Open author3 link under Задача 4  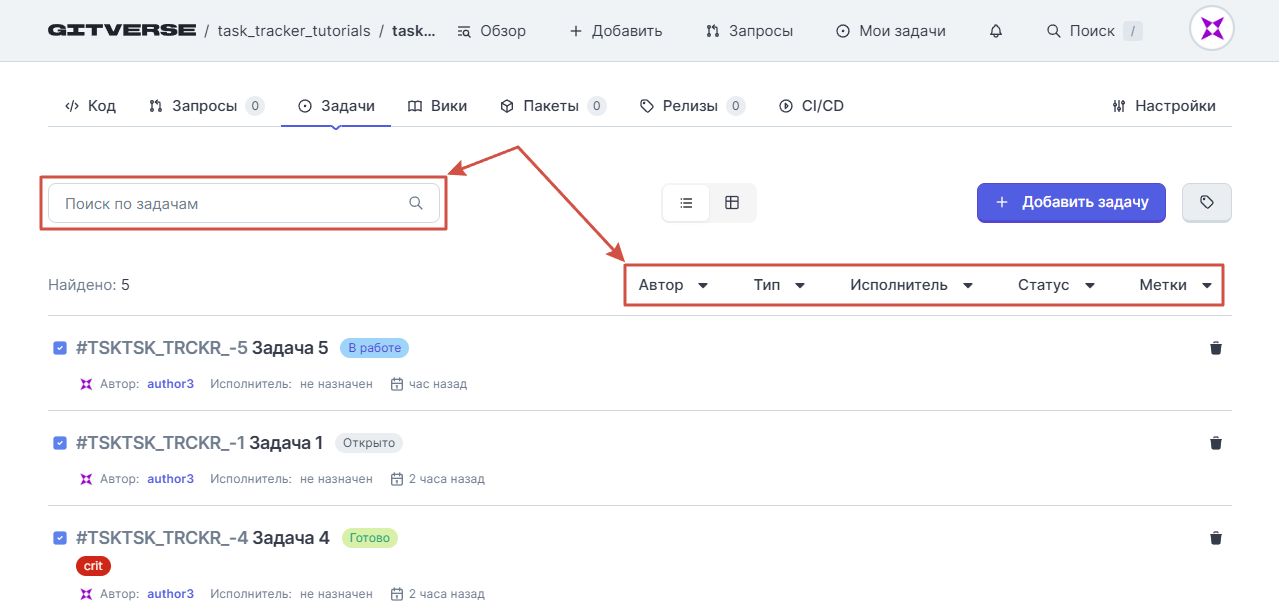[171, 594]
